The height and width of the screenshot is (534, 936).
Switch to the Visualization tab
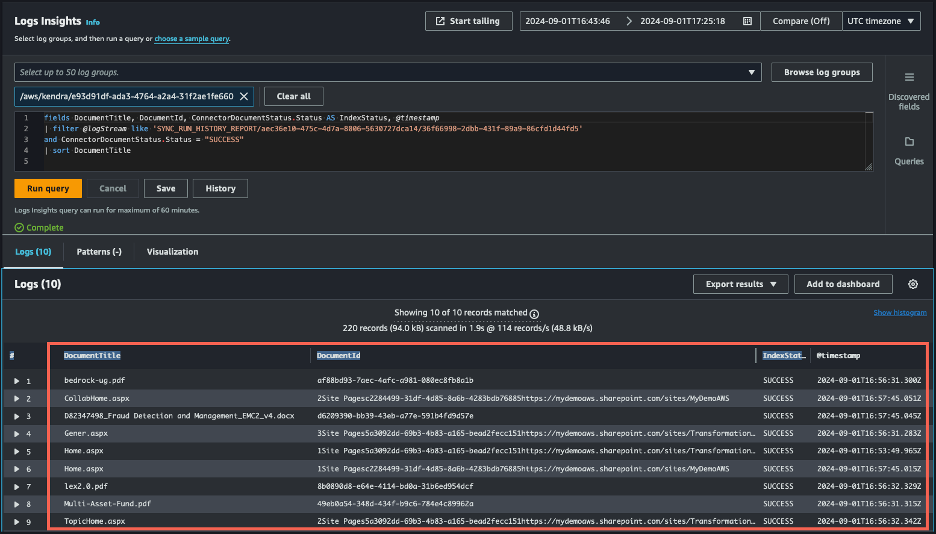pos(172,252)
